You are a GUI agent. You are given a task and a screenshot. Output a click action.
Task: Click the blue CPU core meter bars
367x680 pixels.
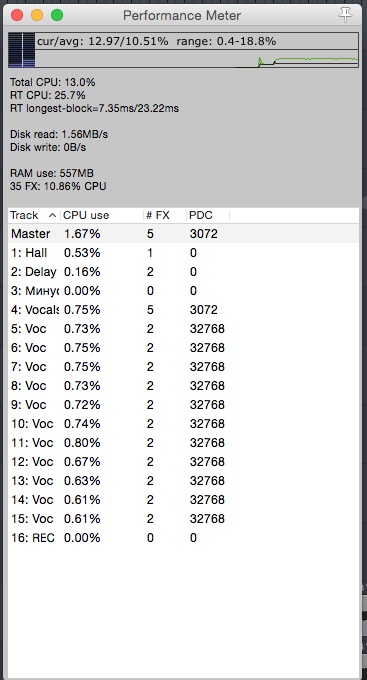(x=22, y=50)
